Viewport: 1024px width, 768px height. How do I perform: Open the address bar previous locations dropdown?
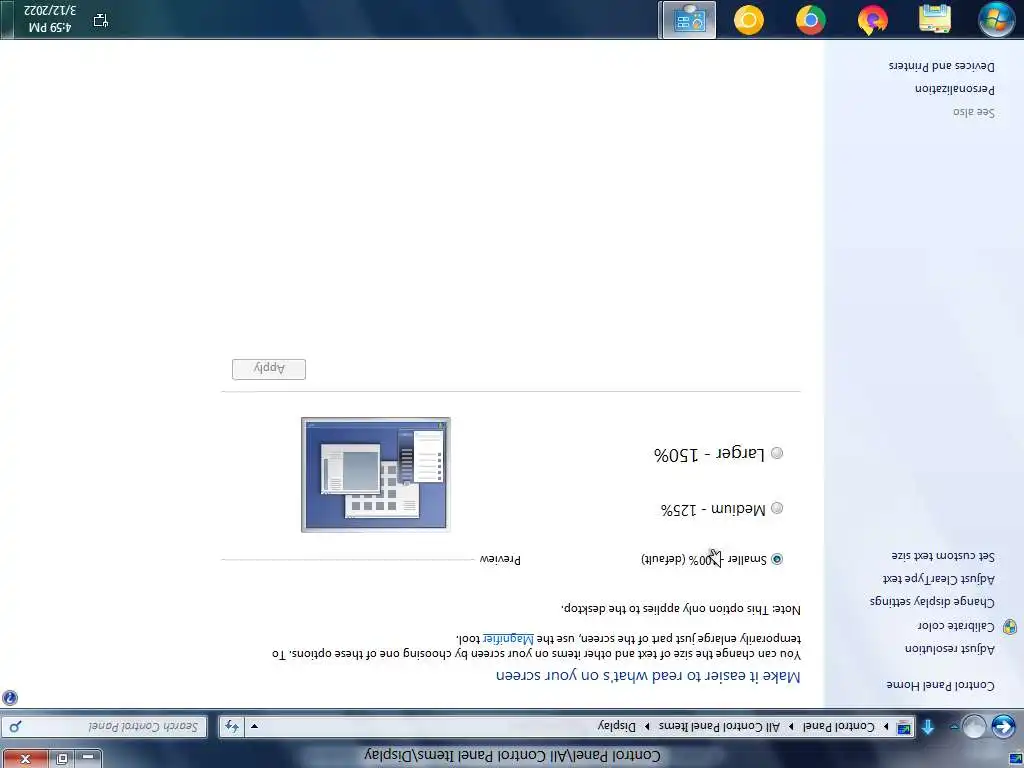(x=255, y=726)
